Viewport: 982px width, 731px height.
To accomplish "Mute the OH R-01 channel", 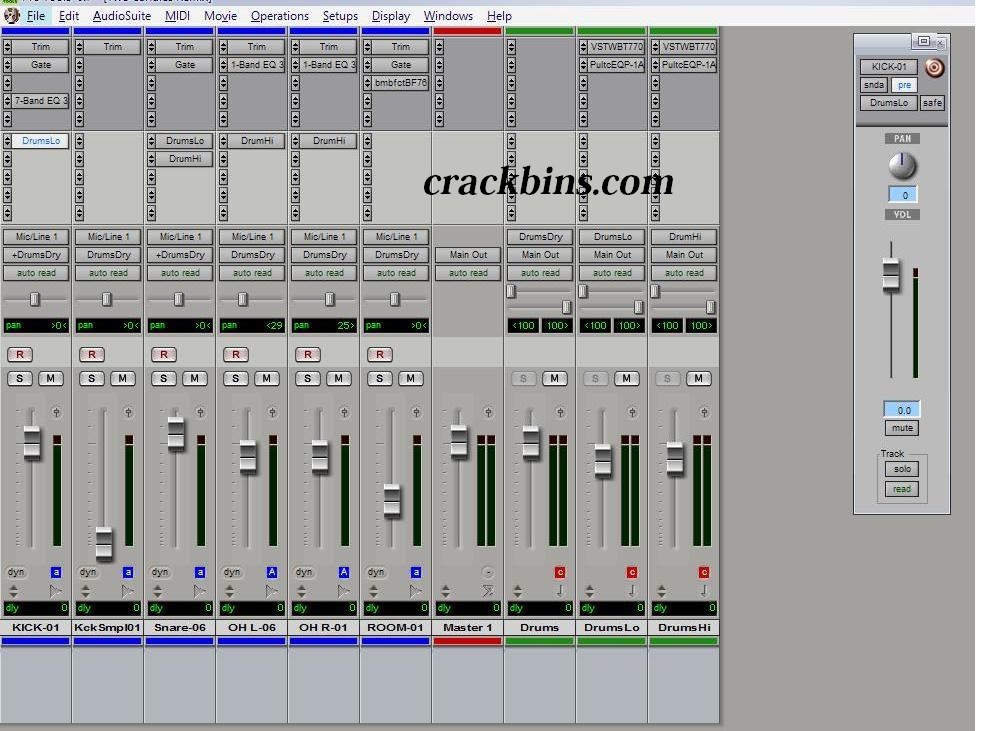I will [x=338, y=378].
